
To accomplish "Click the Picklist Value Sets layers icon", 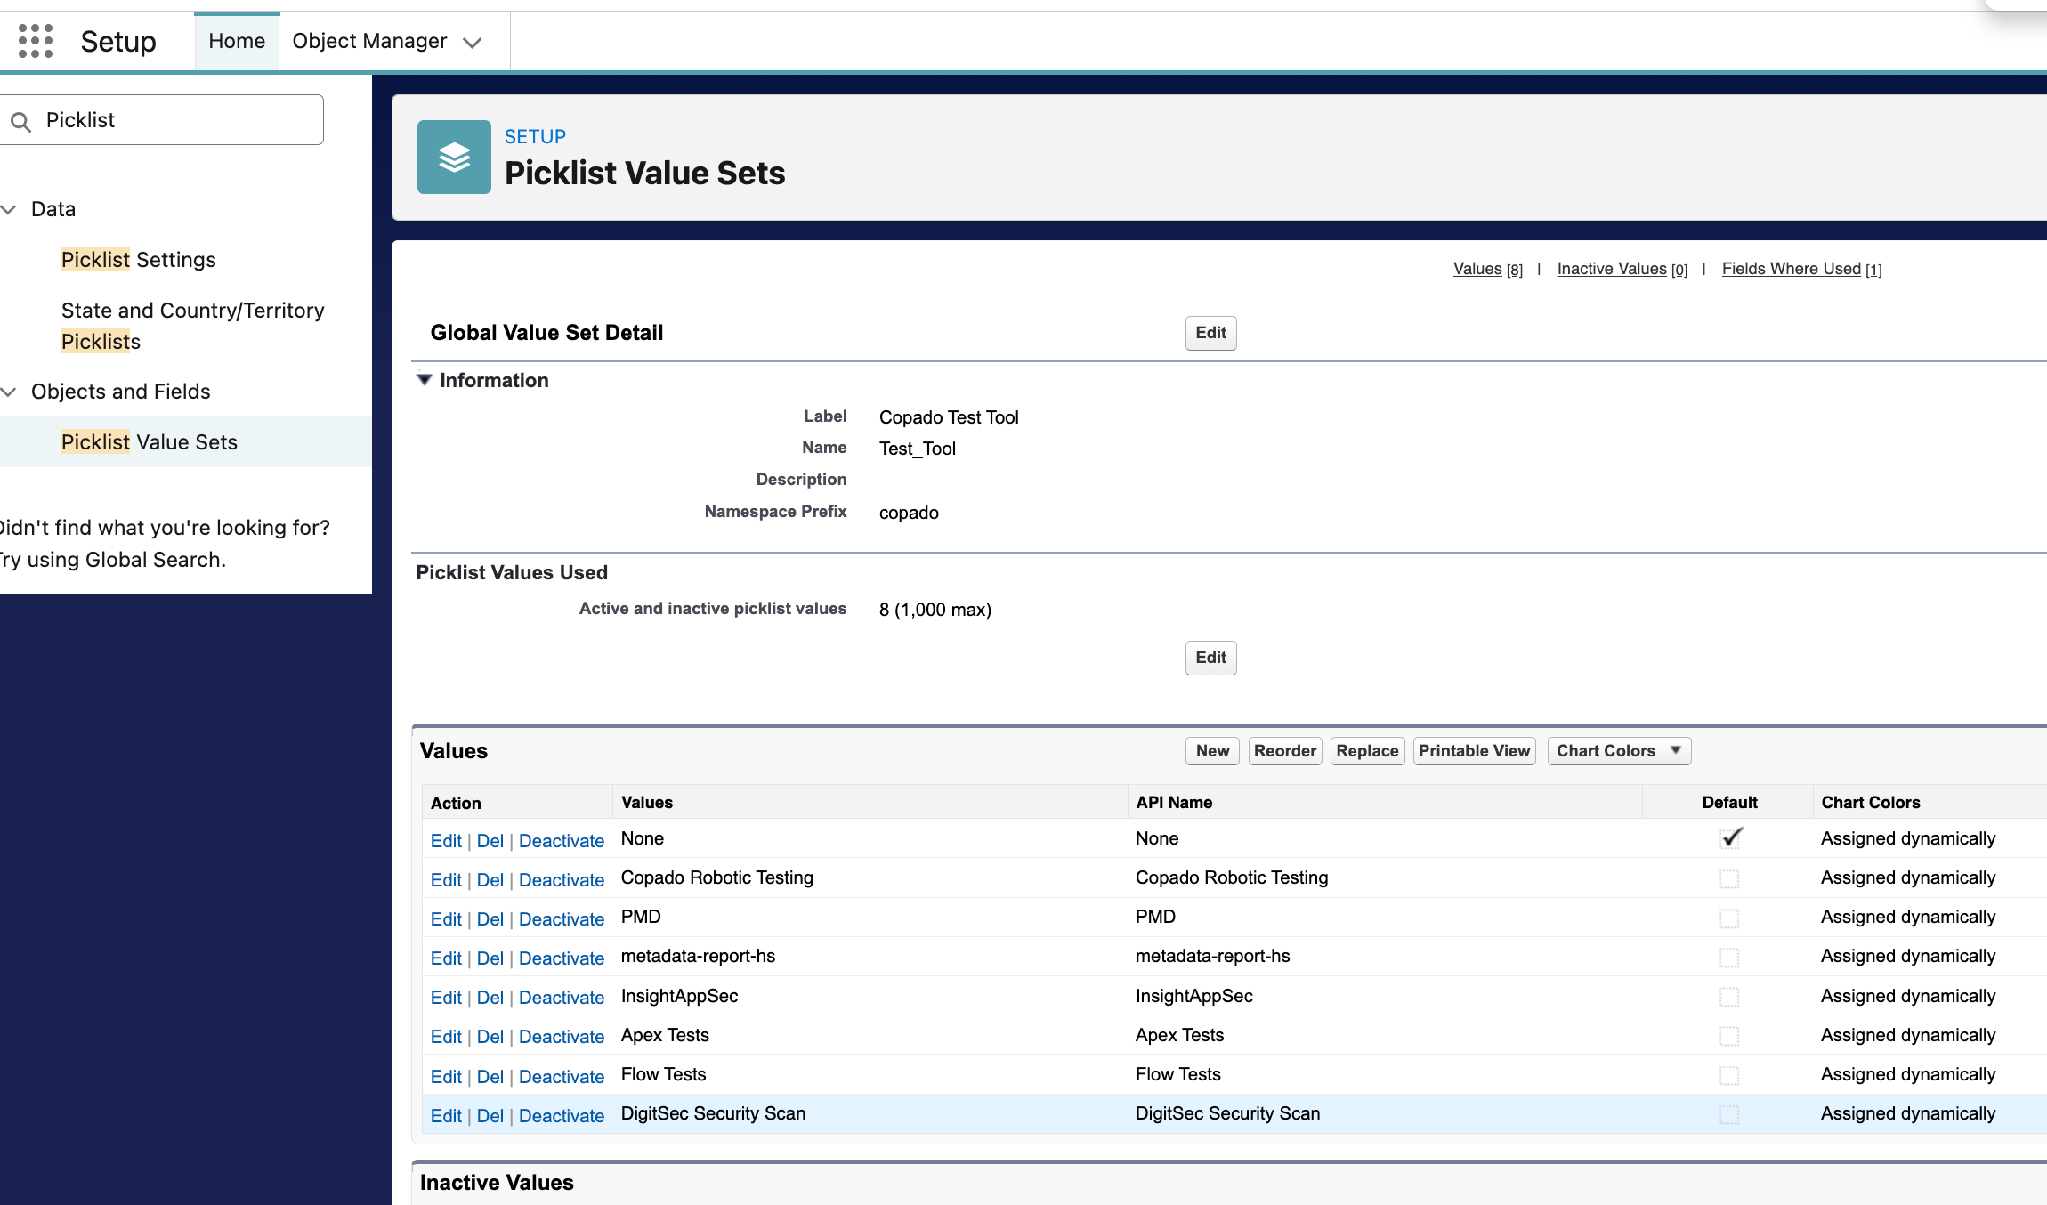I will (454, 157).
